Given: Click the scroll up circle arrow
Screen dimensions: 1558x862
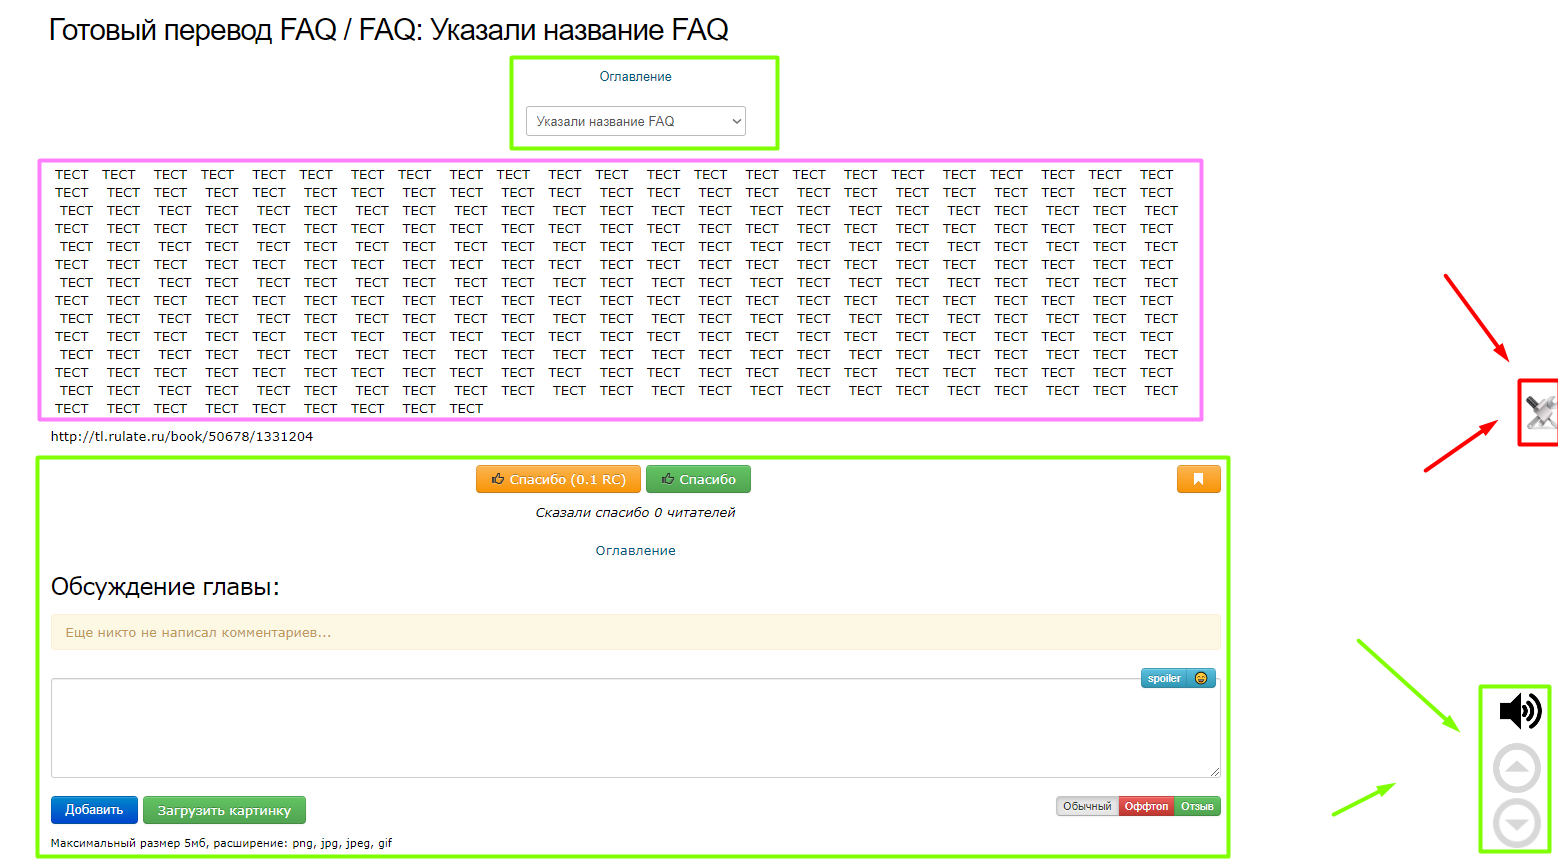Looking at the screenshot, I should (x=1516, y=768).
